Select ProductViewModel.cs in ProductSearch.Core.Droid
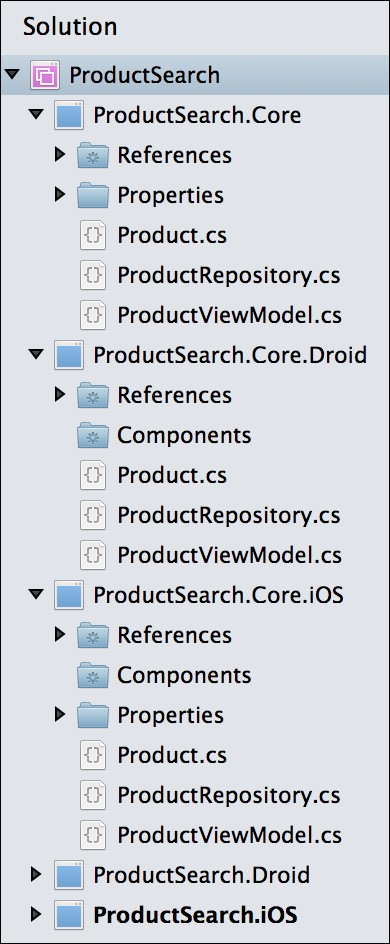 (229, 555)
